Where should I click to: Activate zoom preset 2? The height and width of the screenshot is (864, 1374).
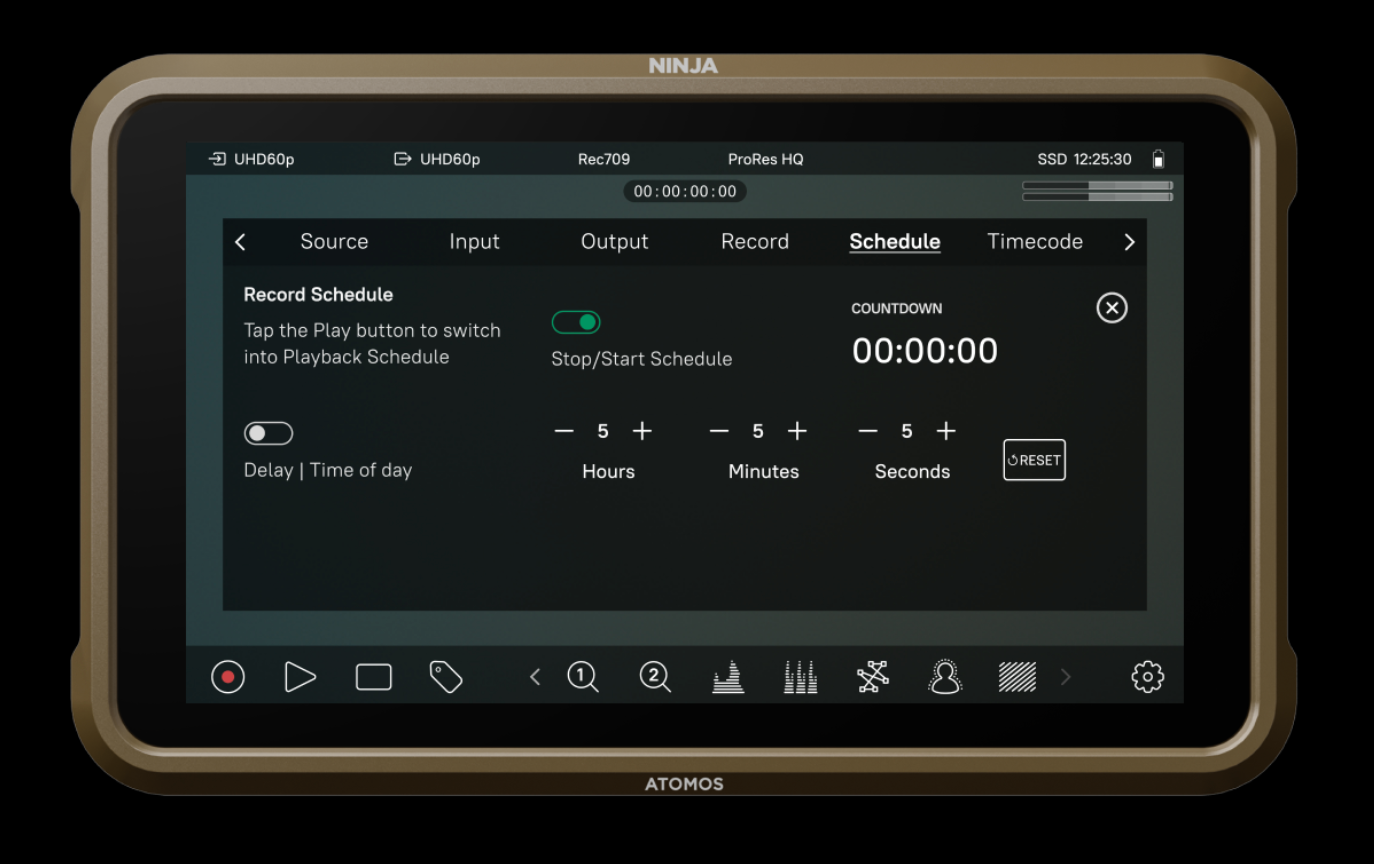coord(656,677)
